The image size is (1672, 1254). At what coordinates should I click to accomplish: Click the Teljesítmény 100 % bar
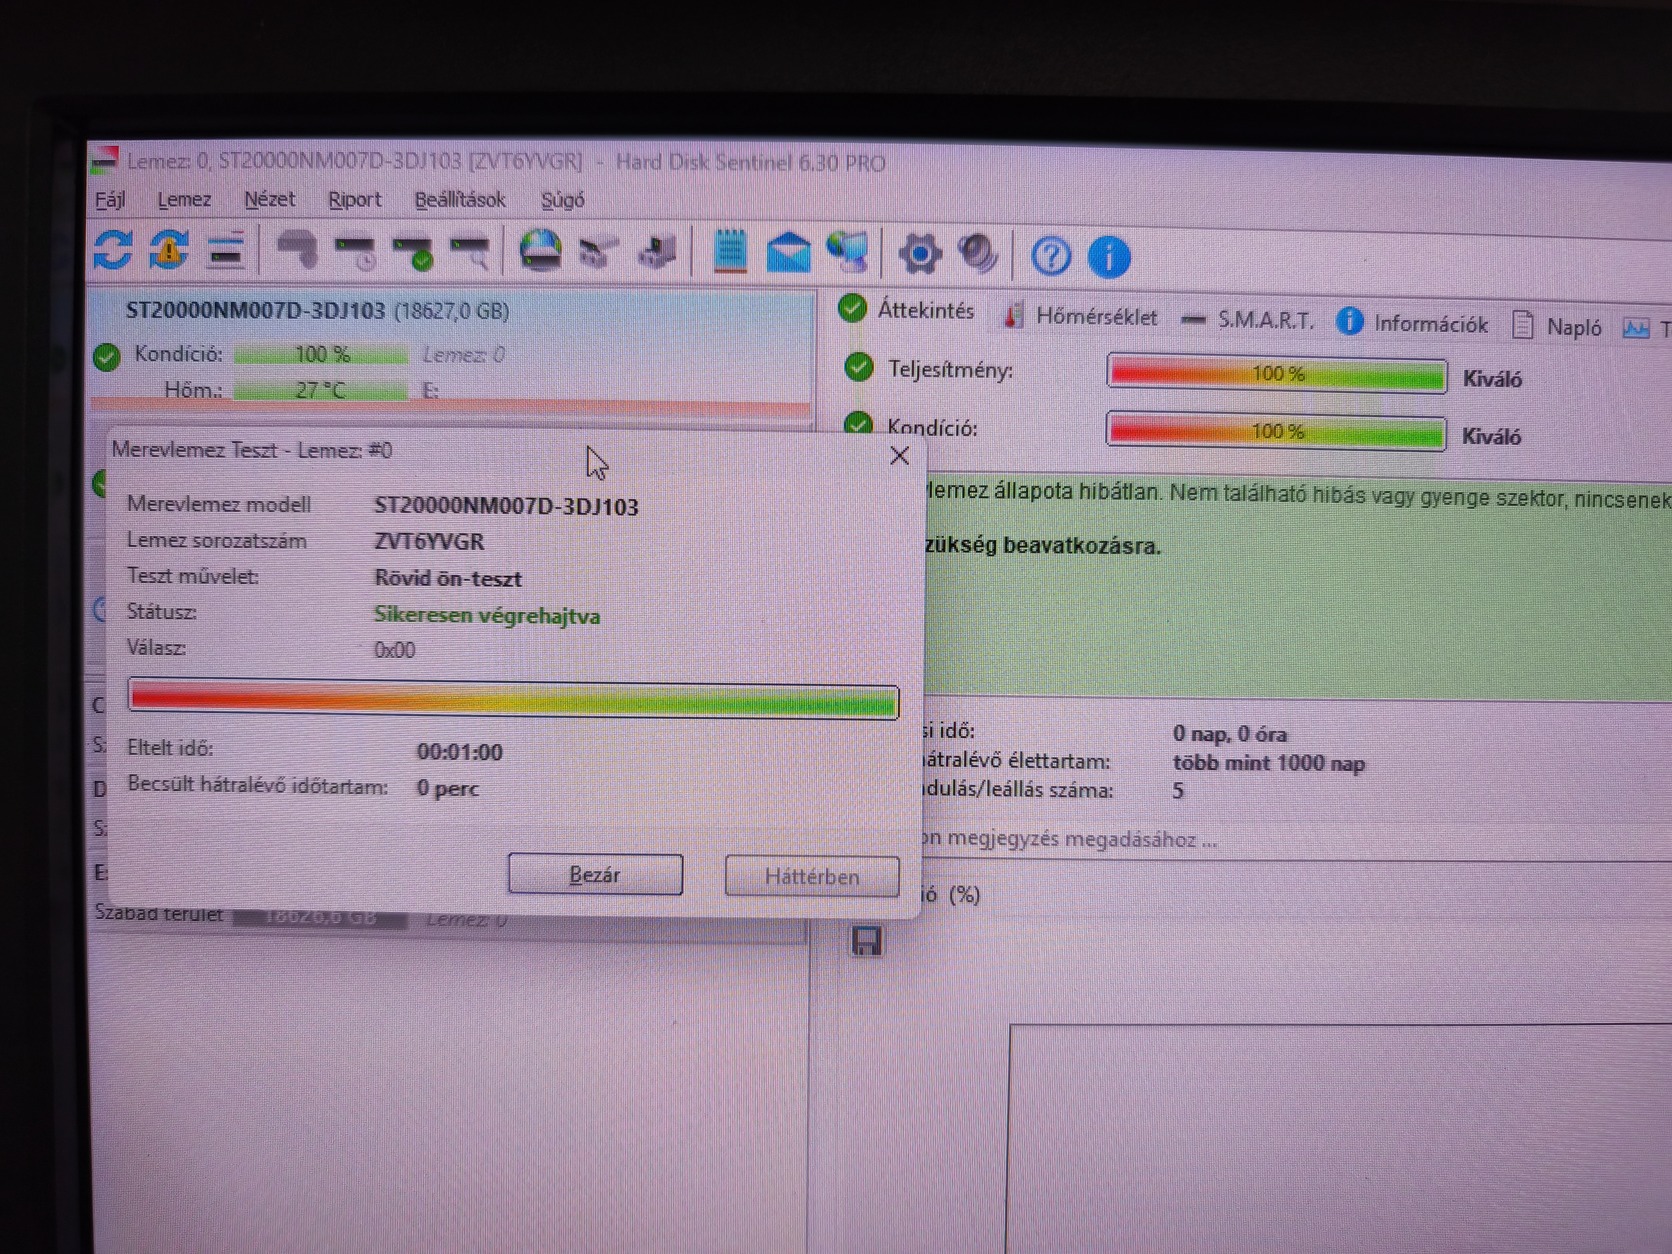coord(1277,374)
